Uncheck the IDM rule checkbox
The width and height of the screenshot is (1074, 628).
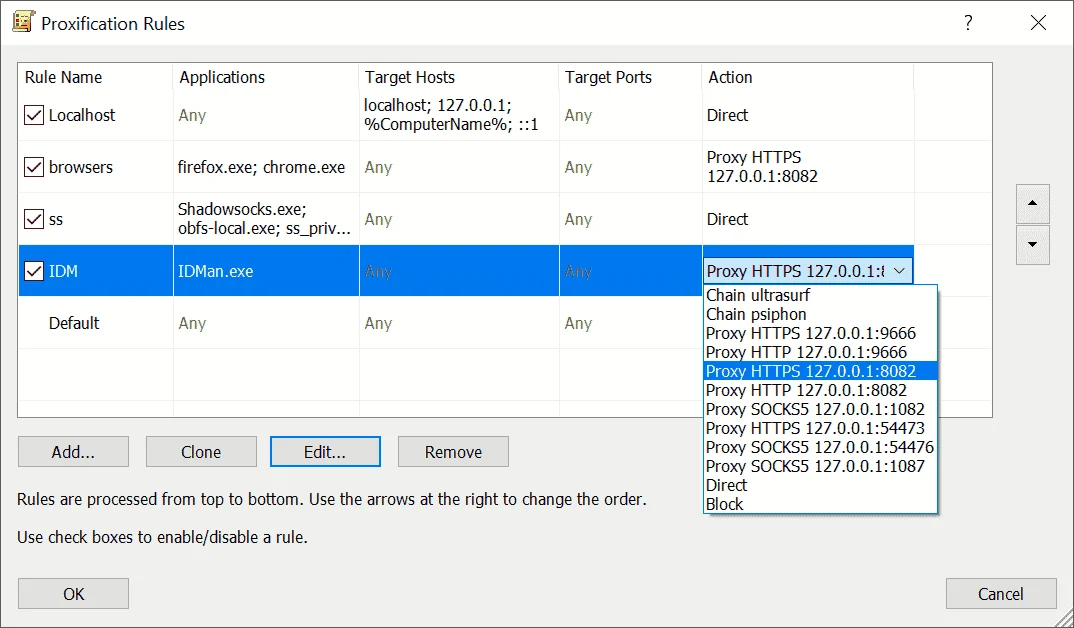coord(34,271)
